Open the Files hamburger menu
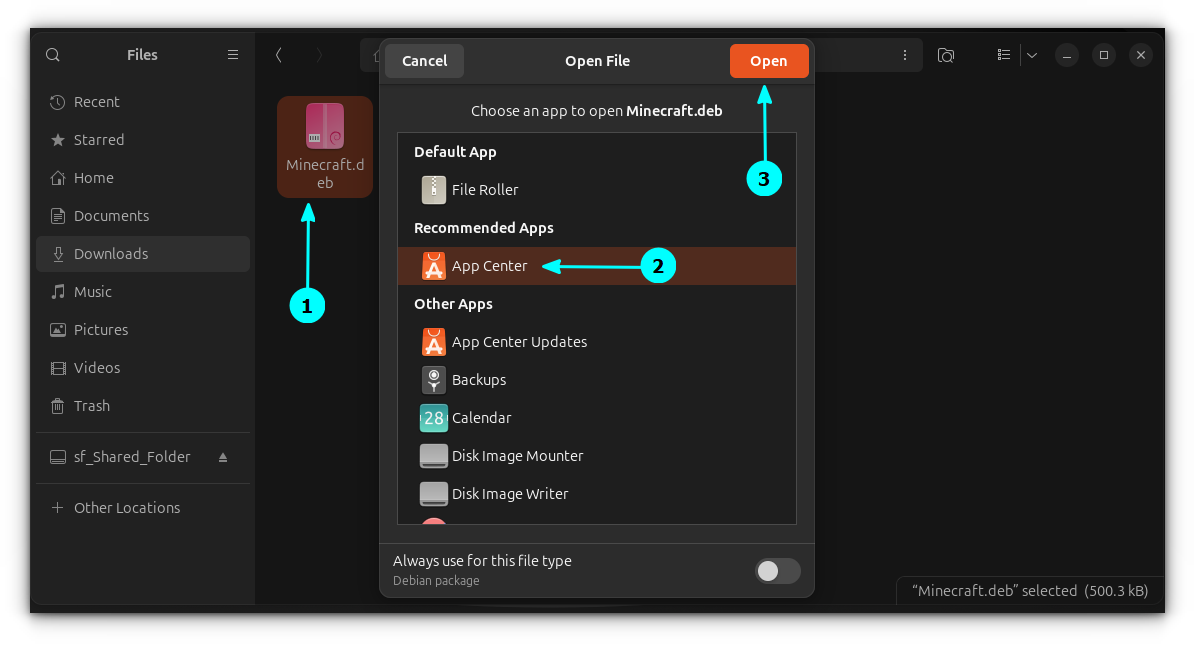 232,55
